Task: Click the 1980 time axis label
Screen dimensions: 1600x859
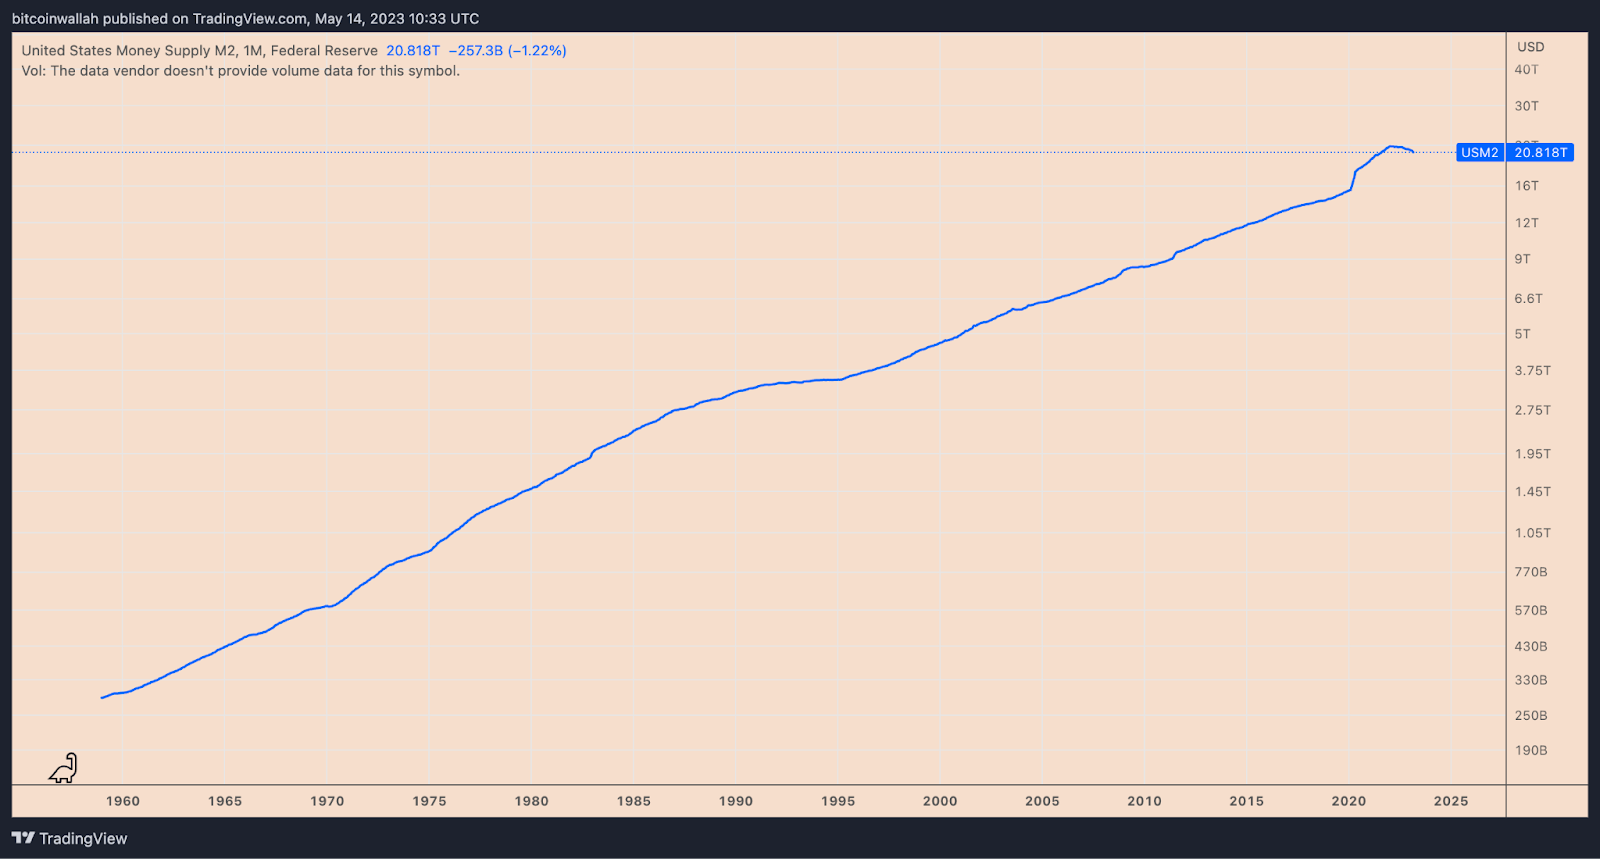Action: pos(531,801)
